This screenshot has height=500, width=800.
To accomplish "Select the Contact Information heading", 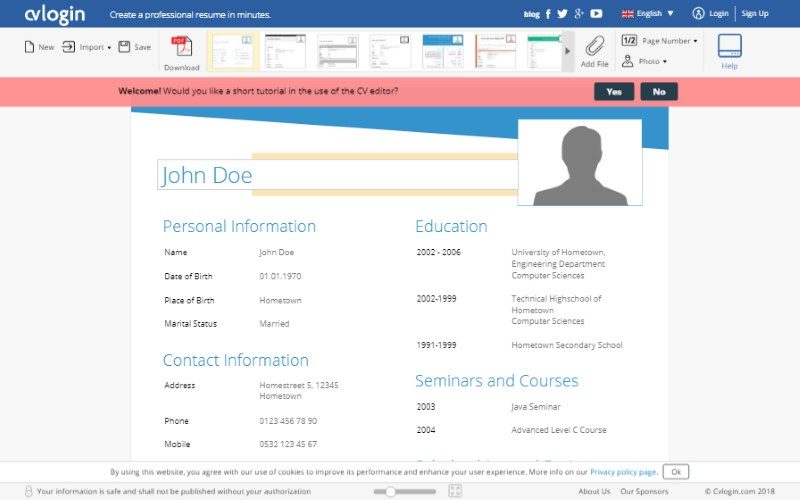I will 235,360.
